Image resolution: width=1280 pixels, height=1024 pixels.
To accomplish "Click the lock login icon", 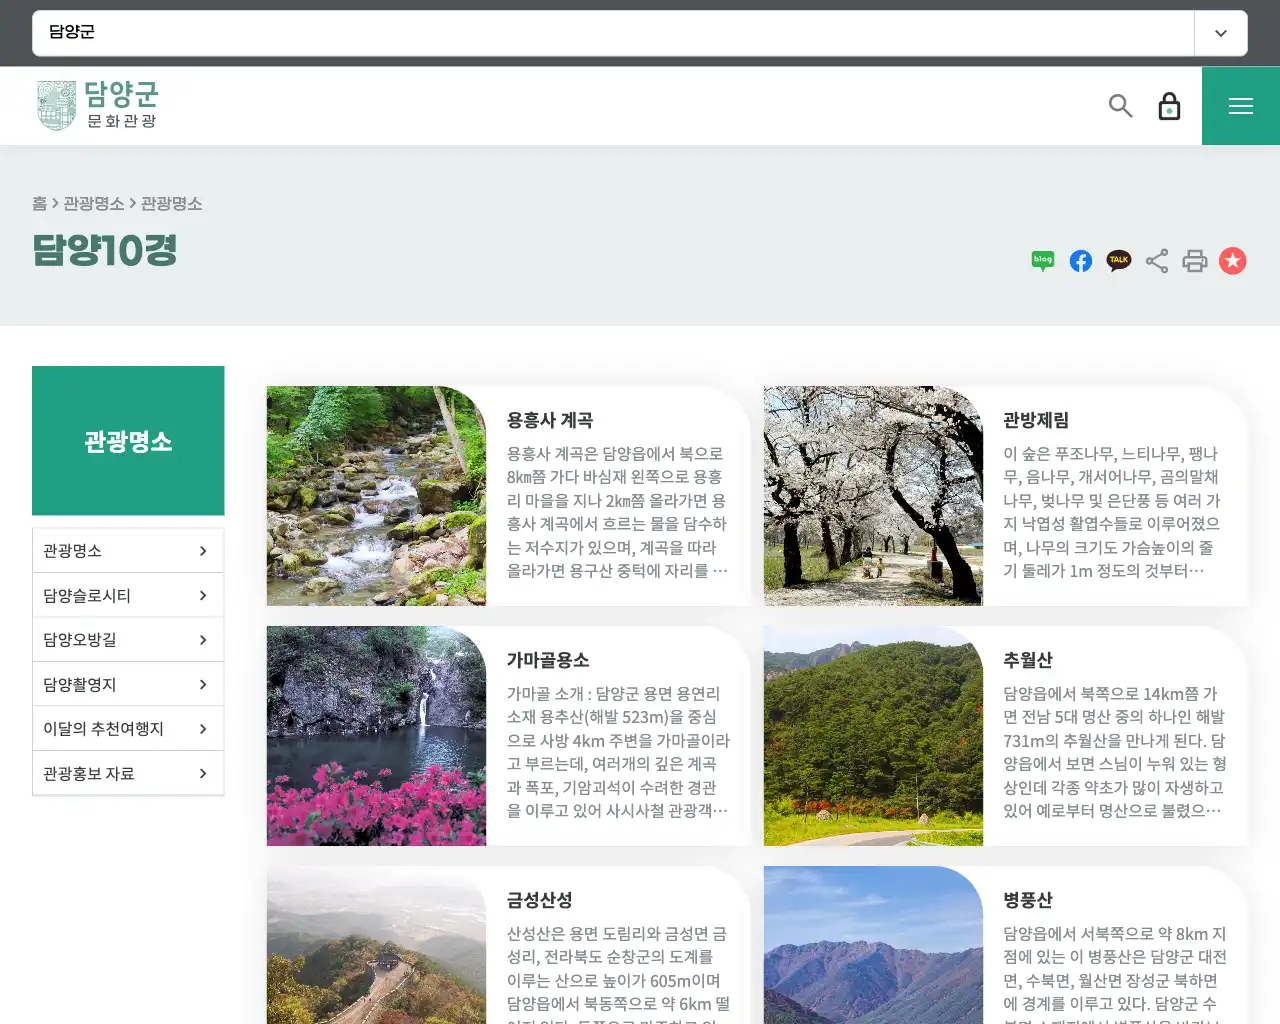I will tap(1169, 105).
